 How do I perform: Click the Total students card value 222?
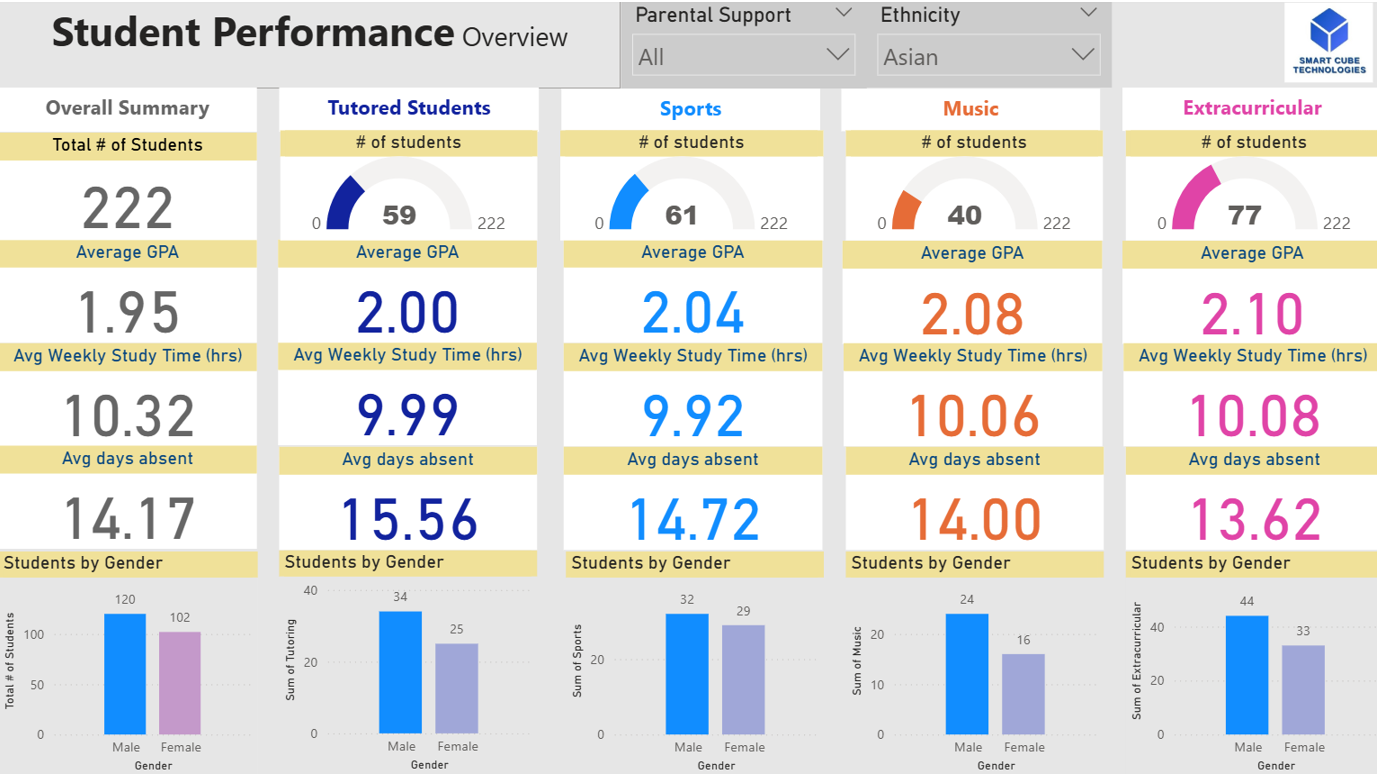pyautogui.click(x=128, y=209)
